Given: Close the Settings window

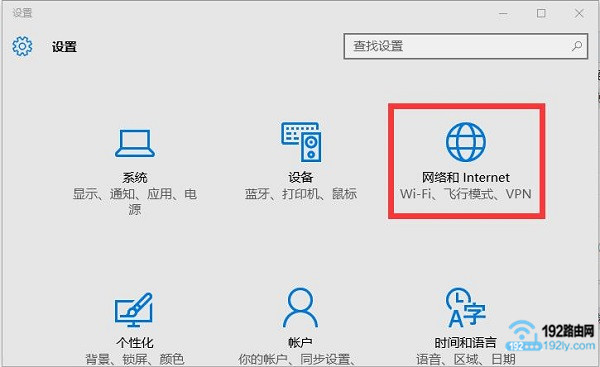Looking at the screenshot, I should pos(579,13).
